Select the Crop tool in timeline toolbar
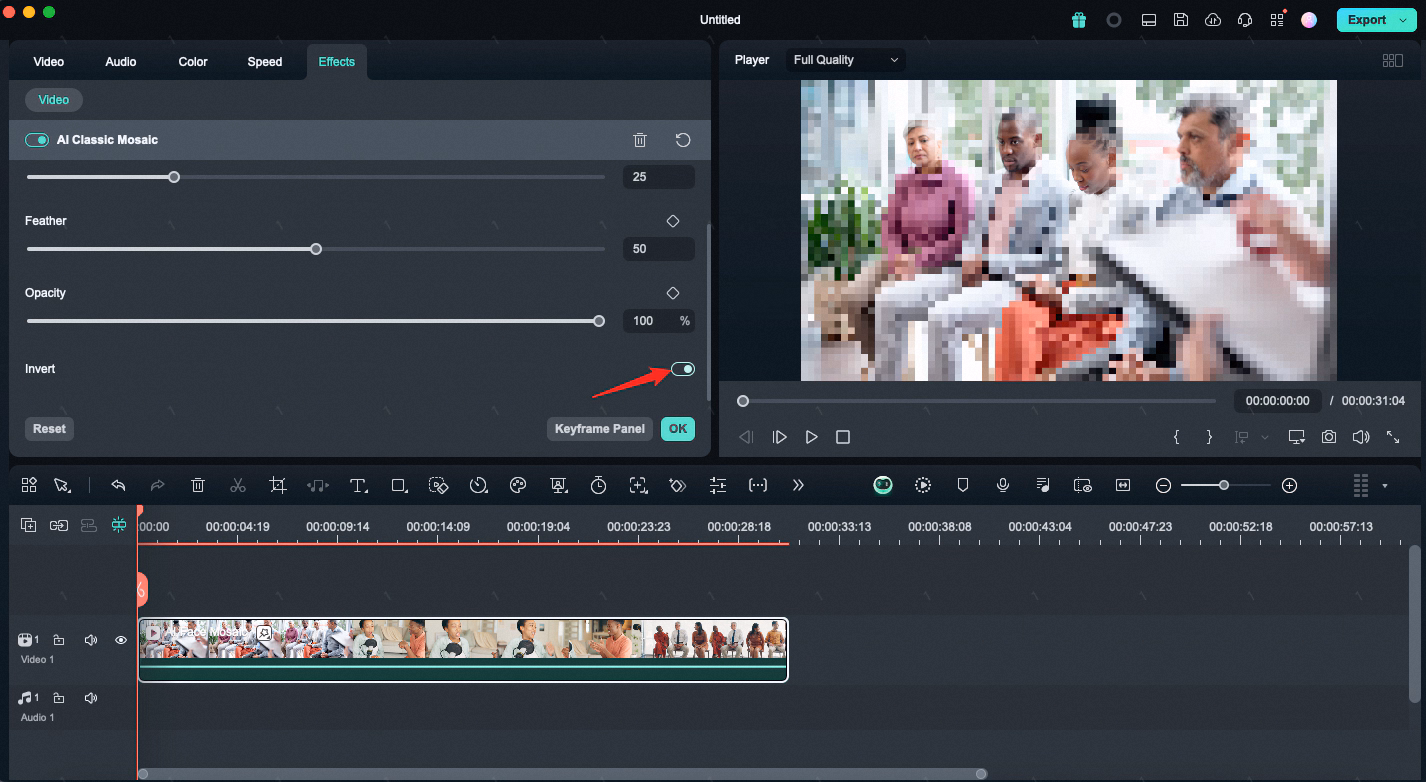The width and height of the screenshot is (1426, 782). (278, 485)
